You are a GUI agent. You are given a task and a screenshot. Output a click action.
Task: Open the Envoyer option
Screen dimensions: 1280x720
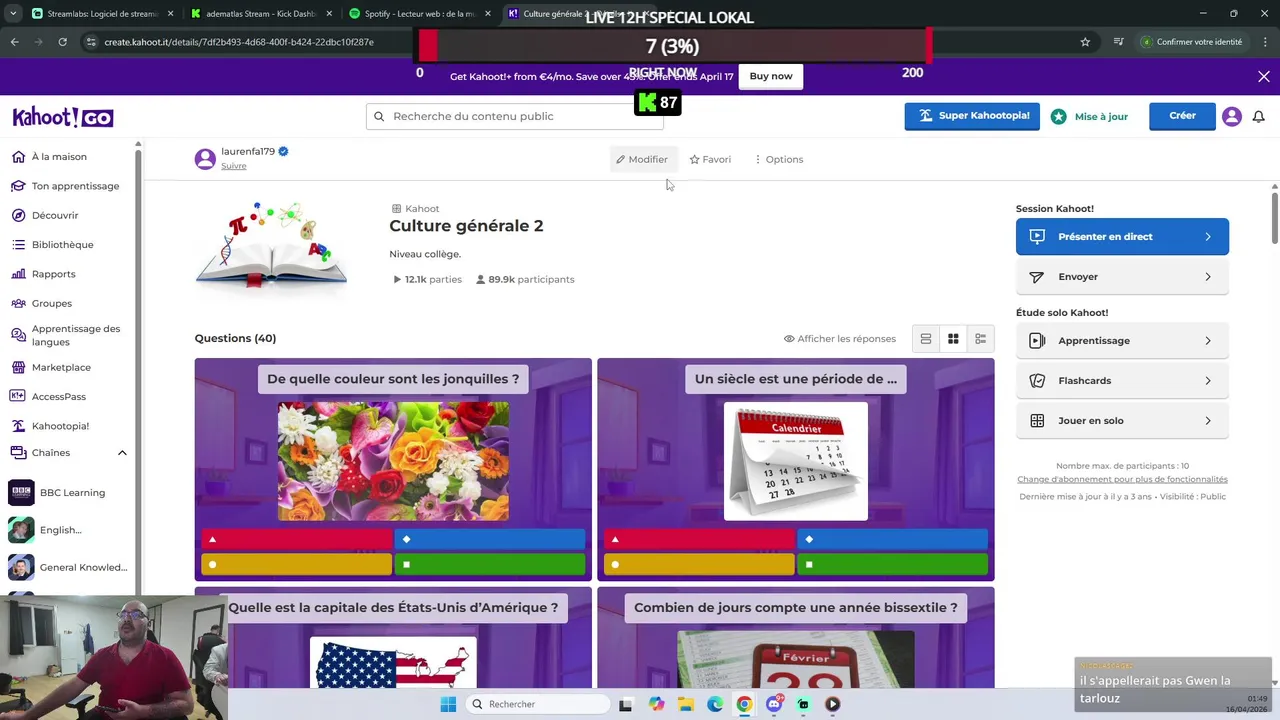pos(1122,277)
